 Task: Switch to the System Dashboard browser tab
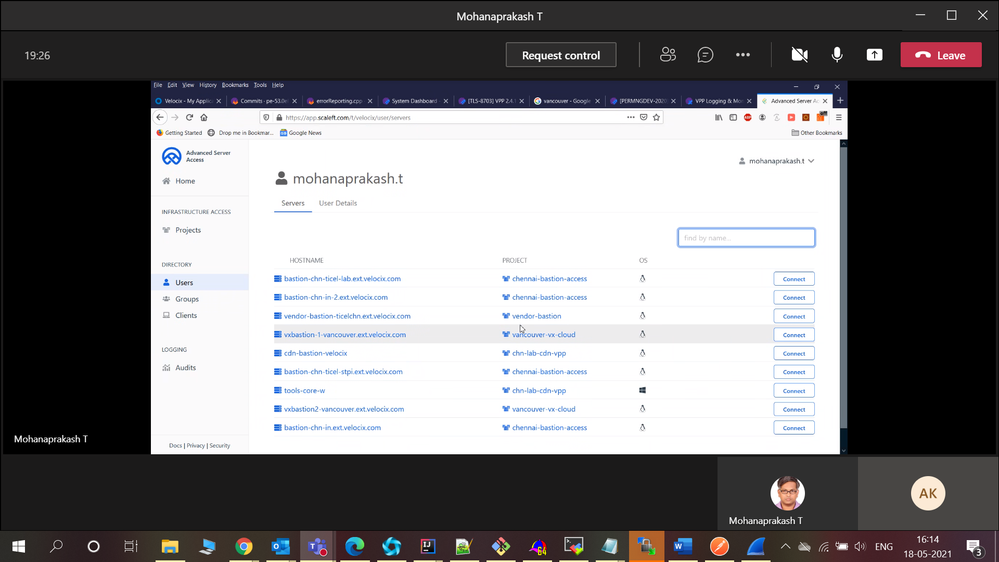[415, 101]
